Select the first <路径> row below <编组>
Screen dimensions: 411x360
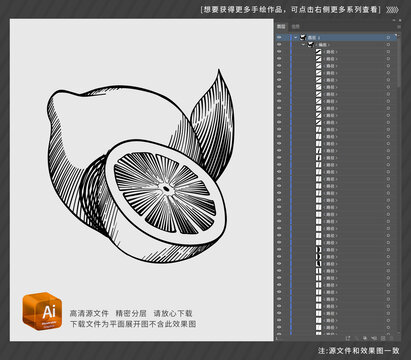coord(337,52)
